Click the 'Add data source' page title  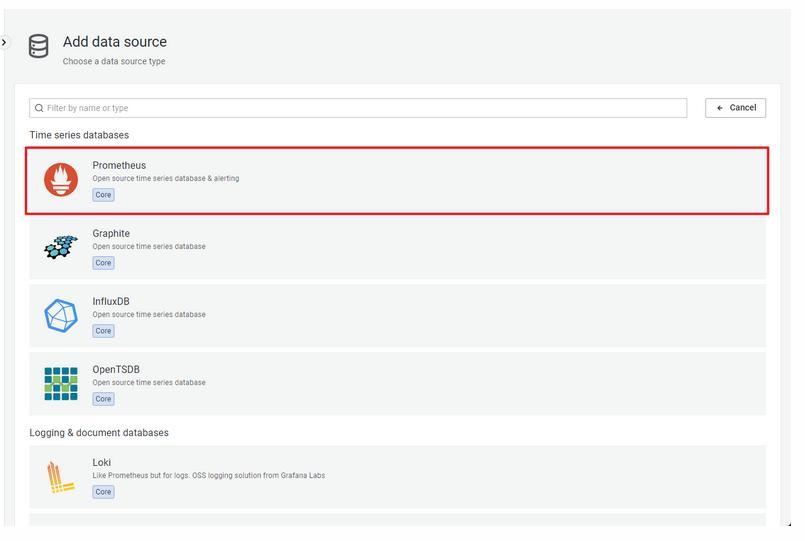pyautogui.click(x=114, y=42)
